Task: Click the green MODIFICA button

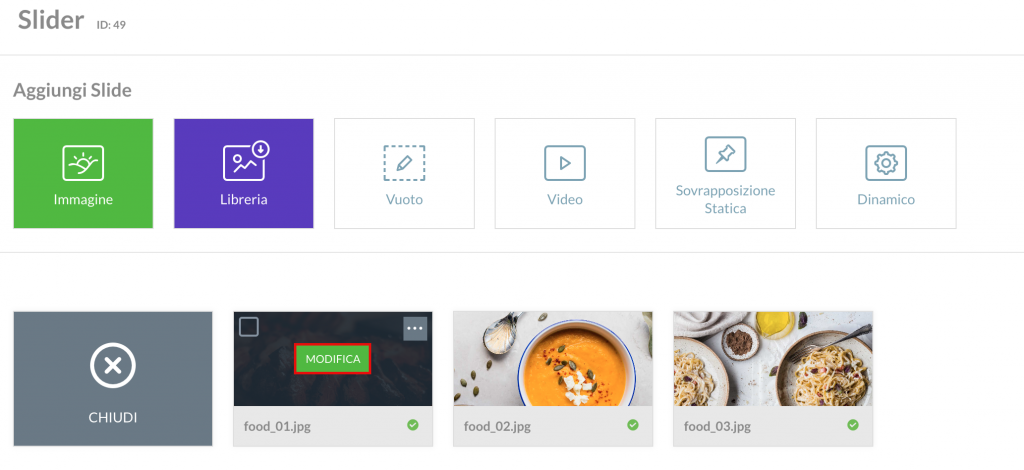Action: click(x=332, y=359)
